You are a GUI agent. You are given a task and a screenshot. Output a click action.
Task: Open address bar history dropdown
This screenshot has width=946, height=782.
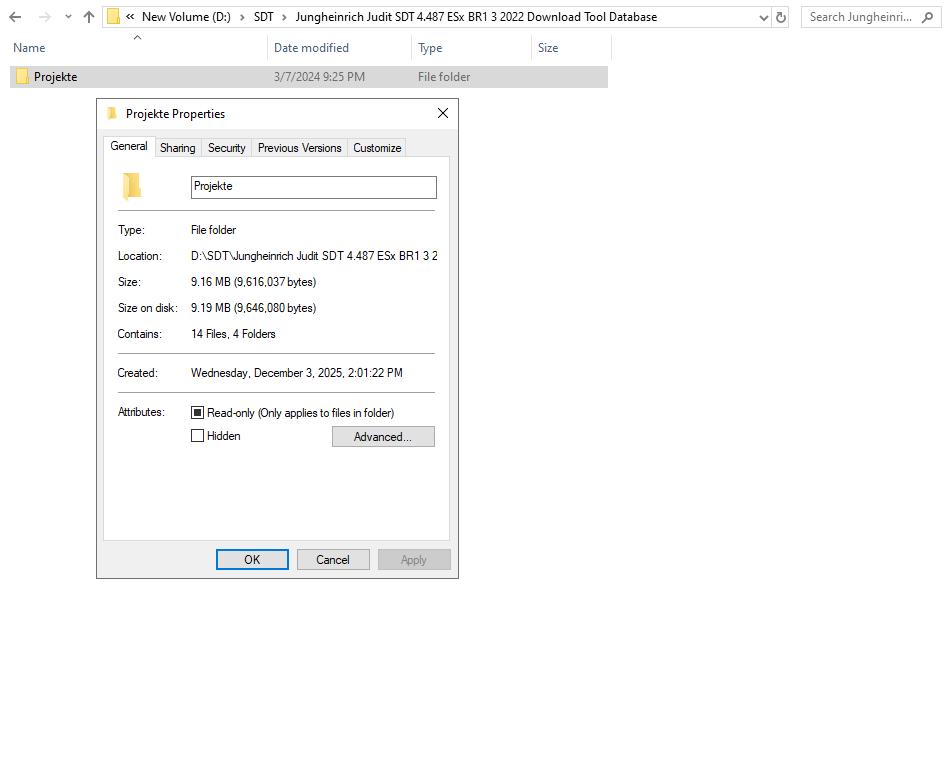coord(763,17)
